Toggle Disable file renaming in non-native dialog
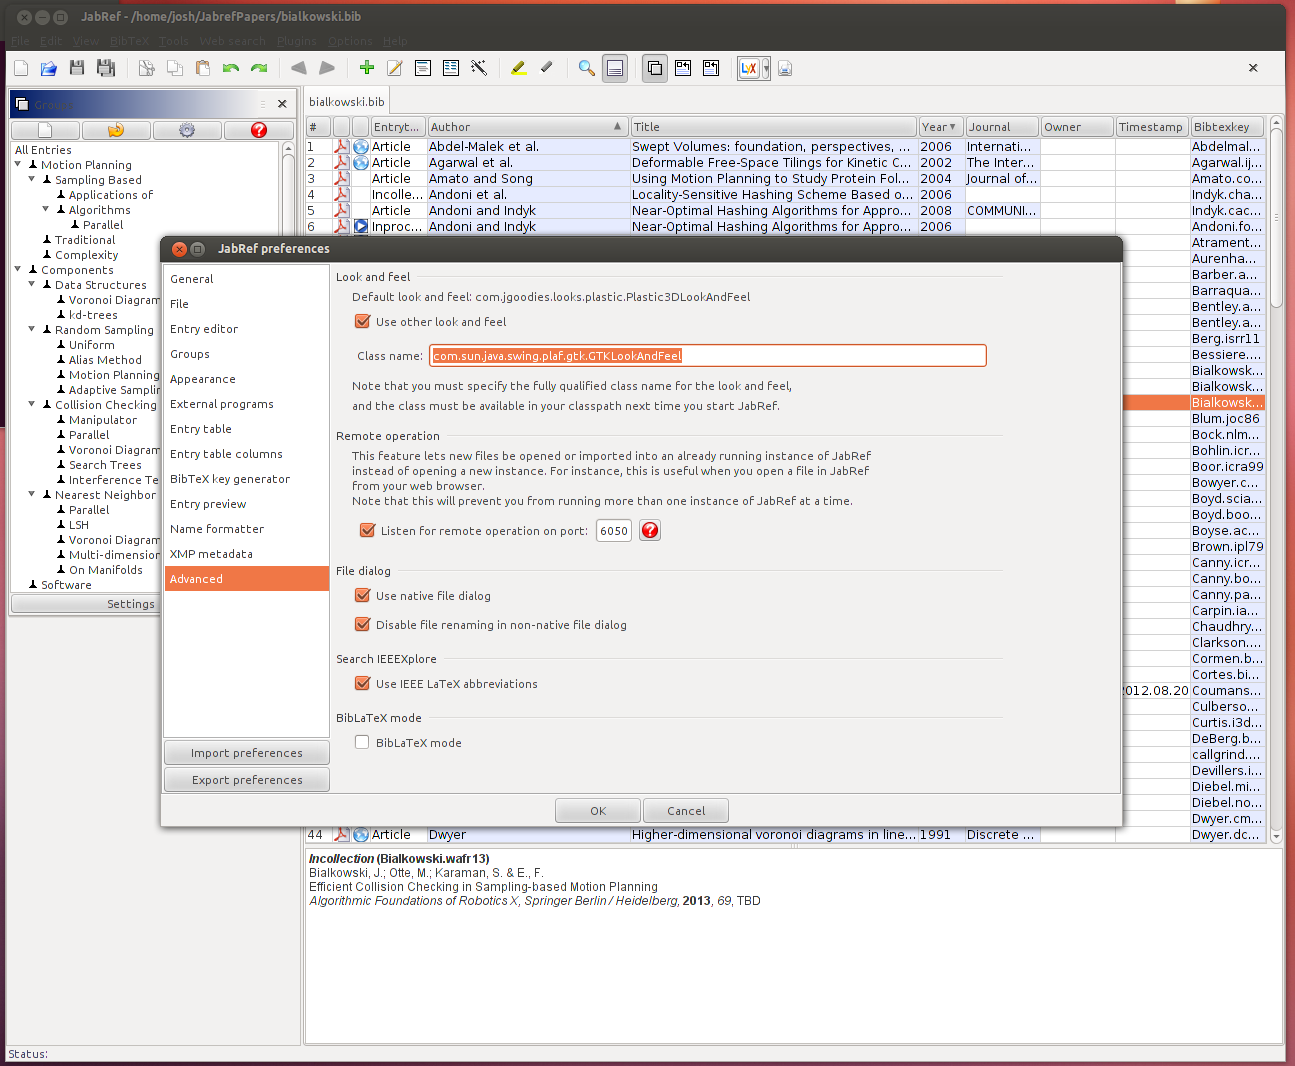1295x1066 pixels. [x=363, y=624]
